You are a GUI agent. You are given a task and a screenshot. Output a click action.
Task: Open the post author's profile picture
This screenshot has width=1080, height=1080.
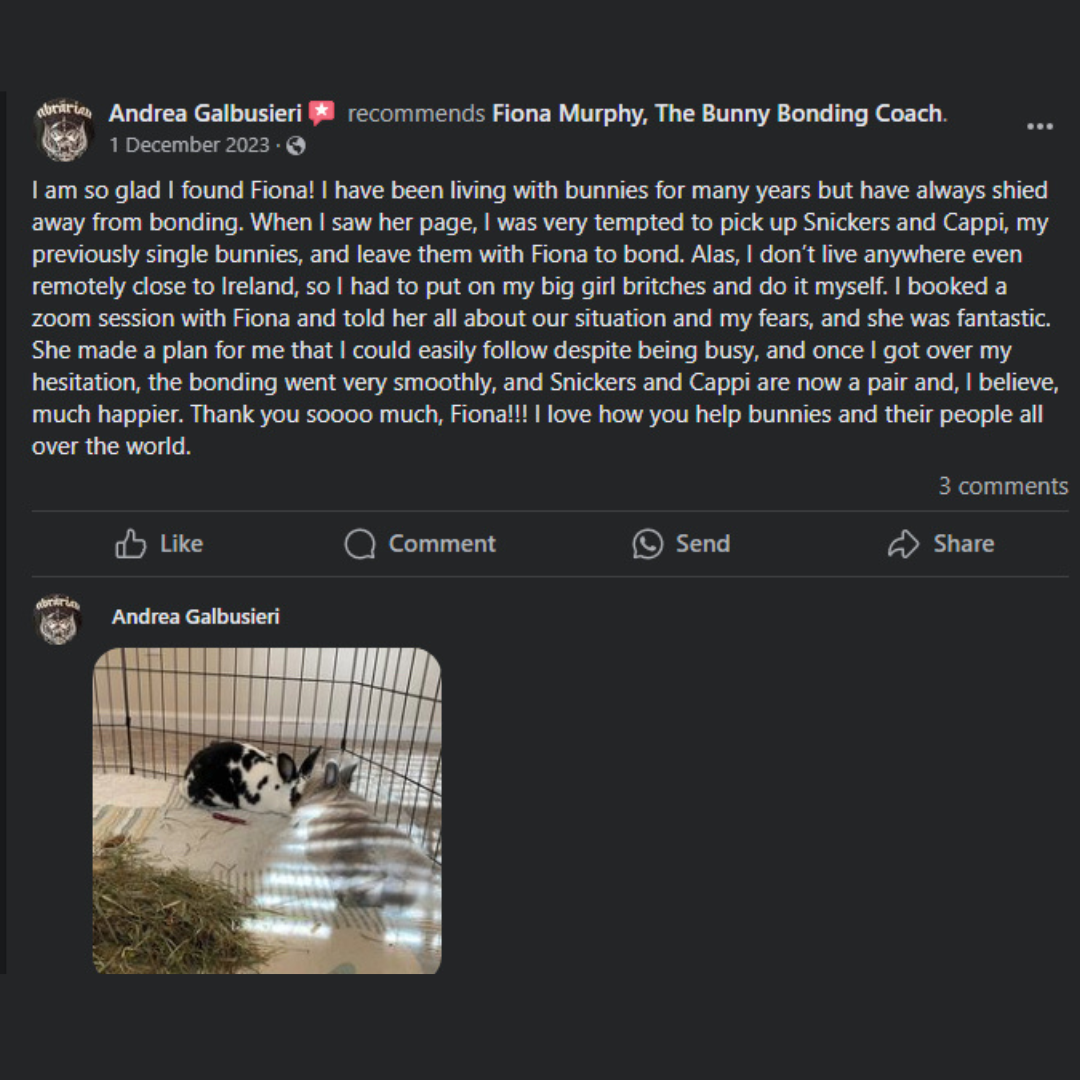(x=64, y=130)
